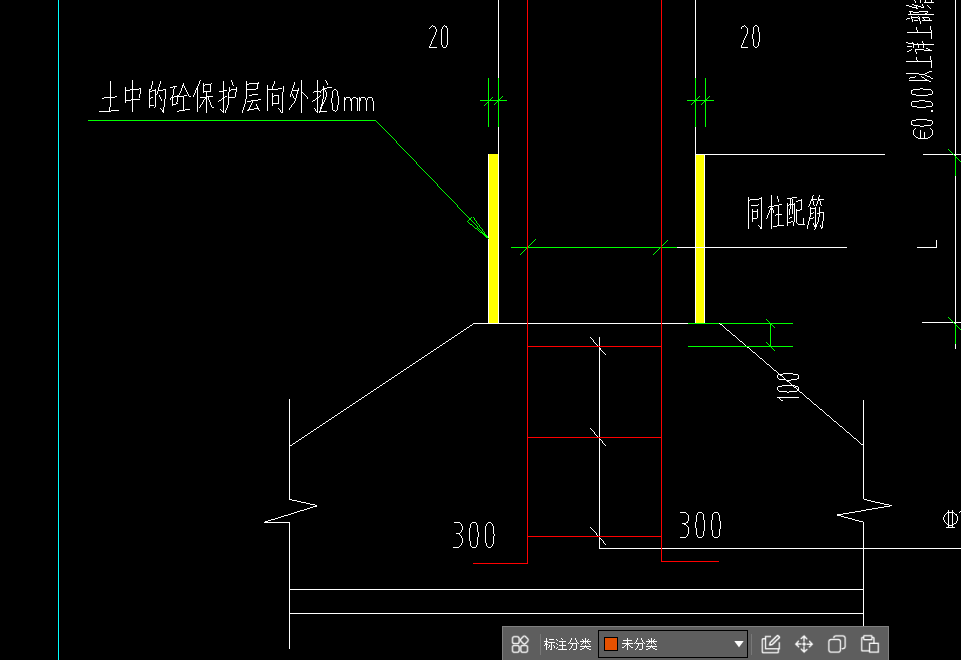
Task: Click the orange color swatch for 未分类
Action: tap(610, 644)
